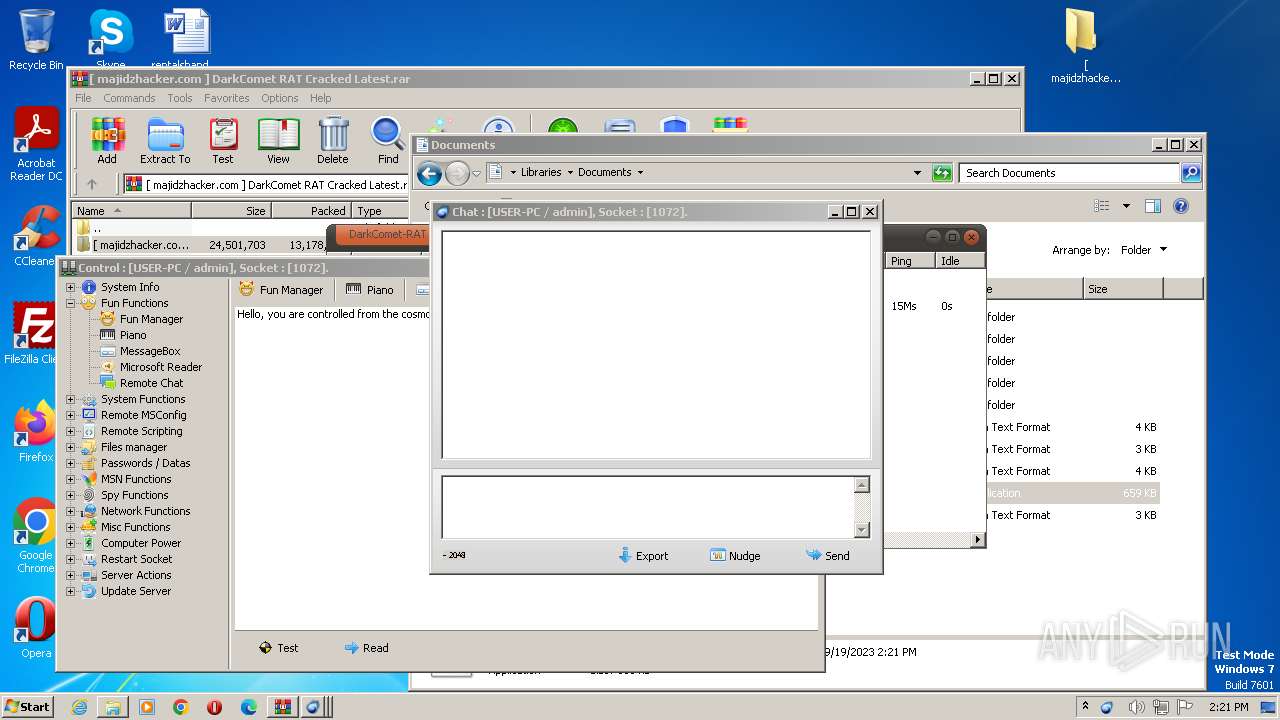Viewport: 1280px width, 720px height.
Task: Go up one folder in WinRAR
Action: (x=92, y=184)
